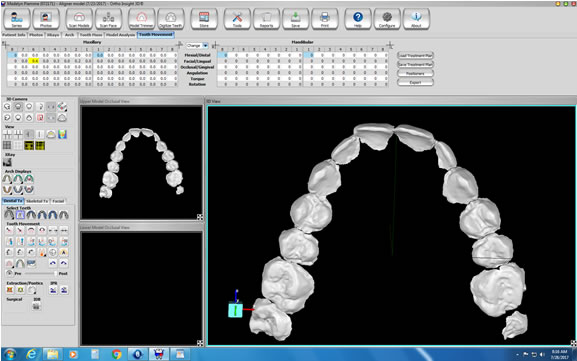The image size is (577, 361).
Task: Open the Windows Start menu
Action: (x=10, y=354)
